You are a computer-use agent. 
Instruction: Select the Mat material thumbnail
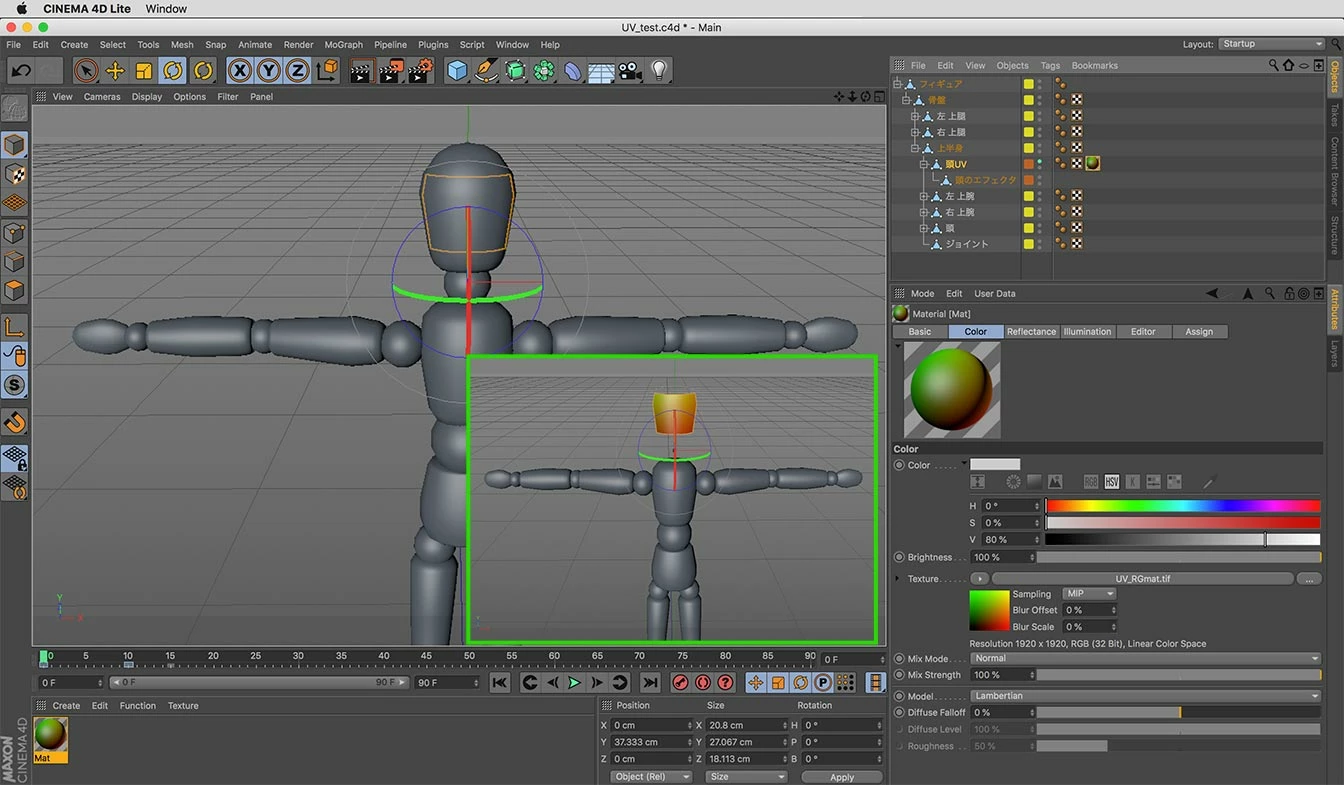50,735
